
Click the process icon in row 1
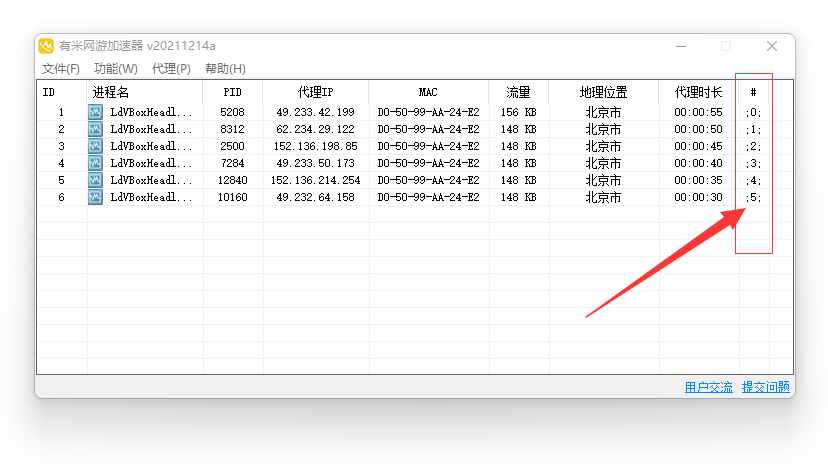point(96,112)
